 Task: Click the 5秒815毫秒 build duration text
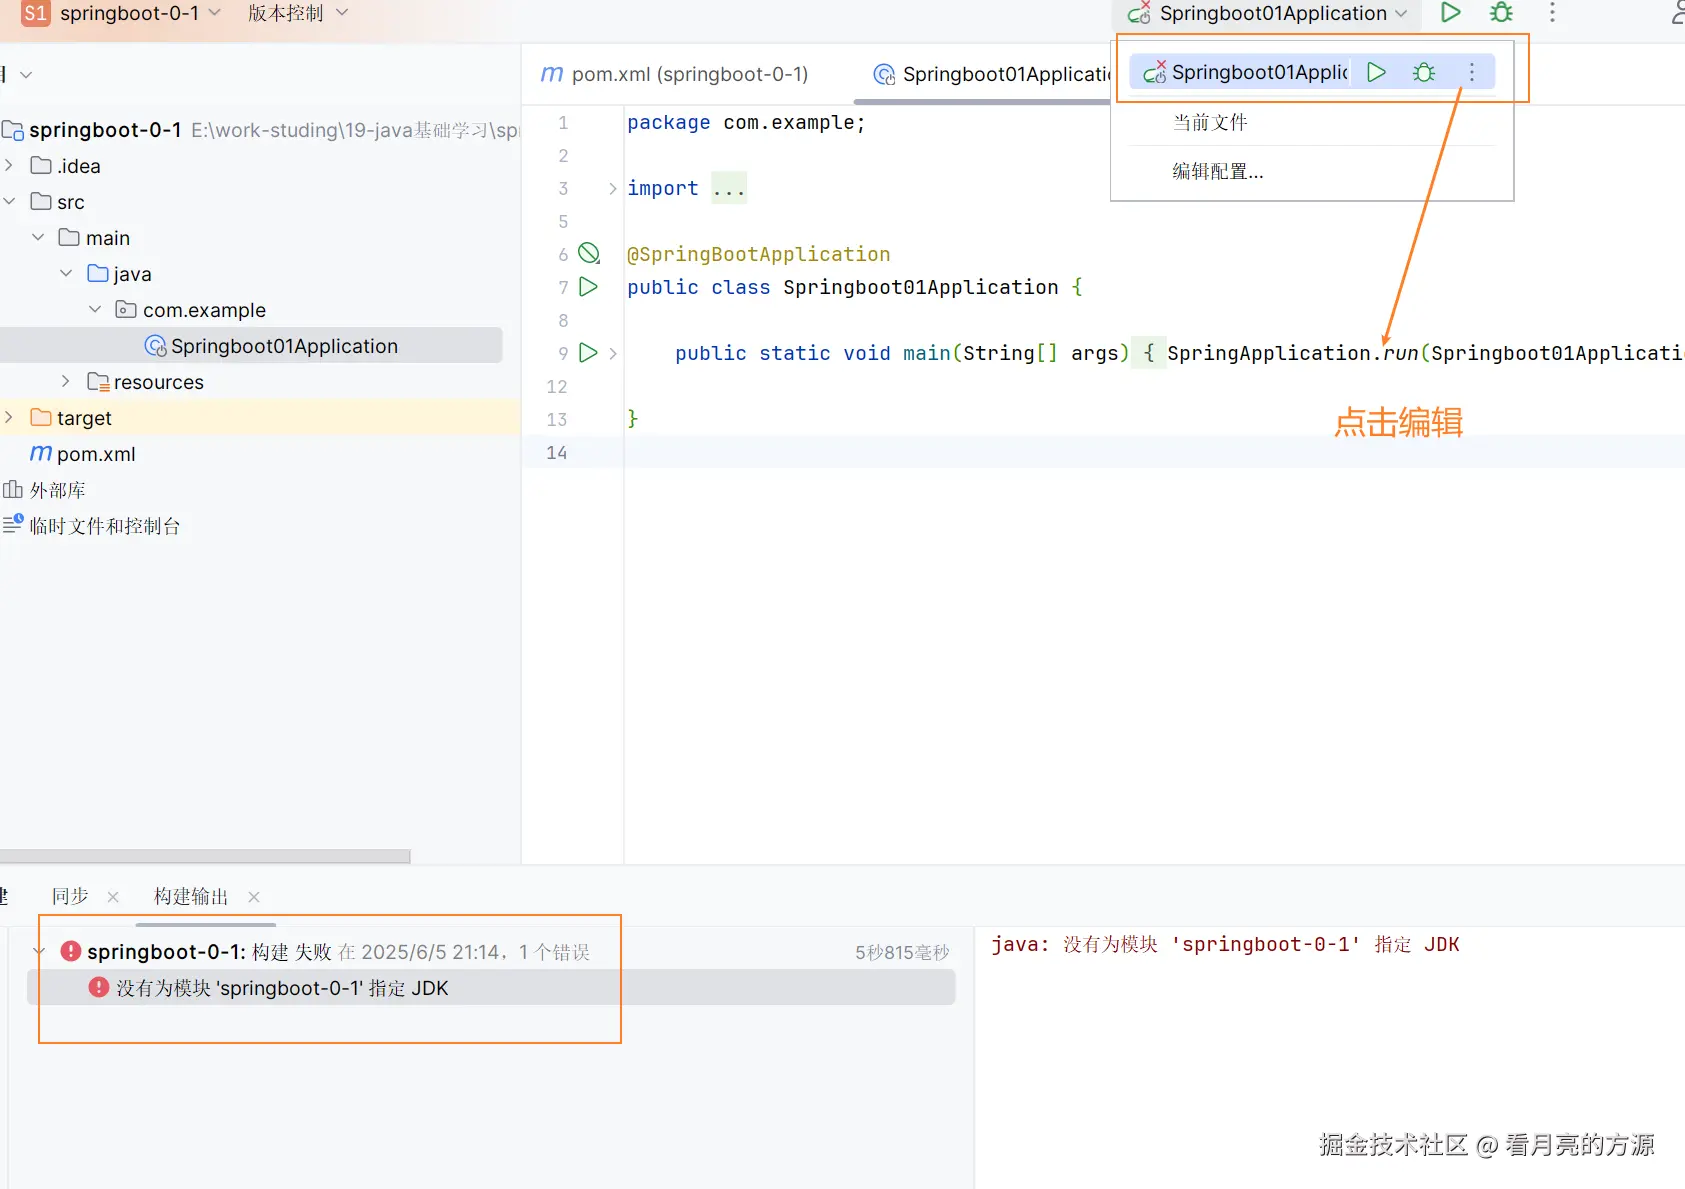click(901, 952)
